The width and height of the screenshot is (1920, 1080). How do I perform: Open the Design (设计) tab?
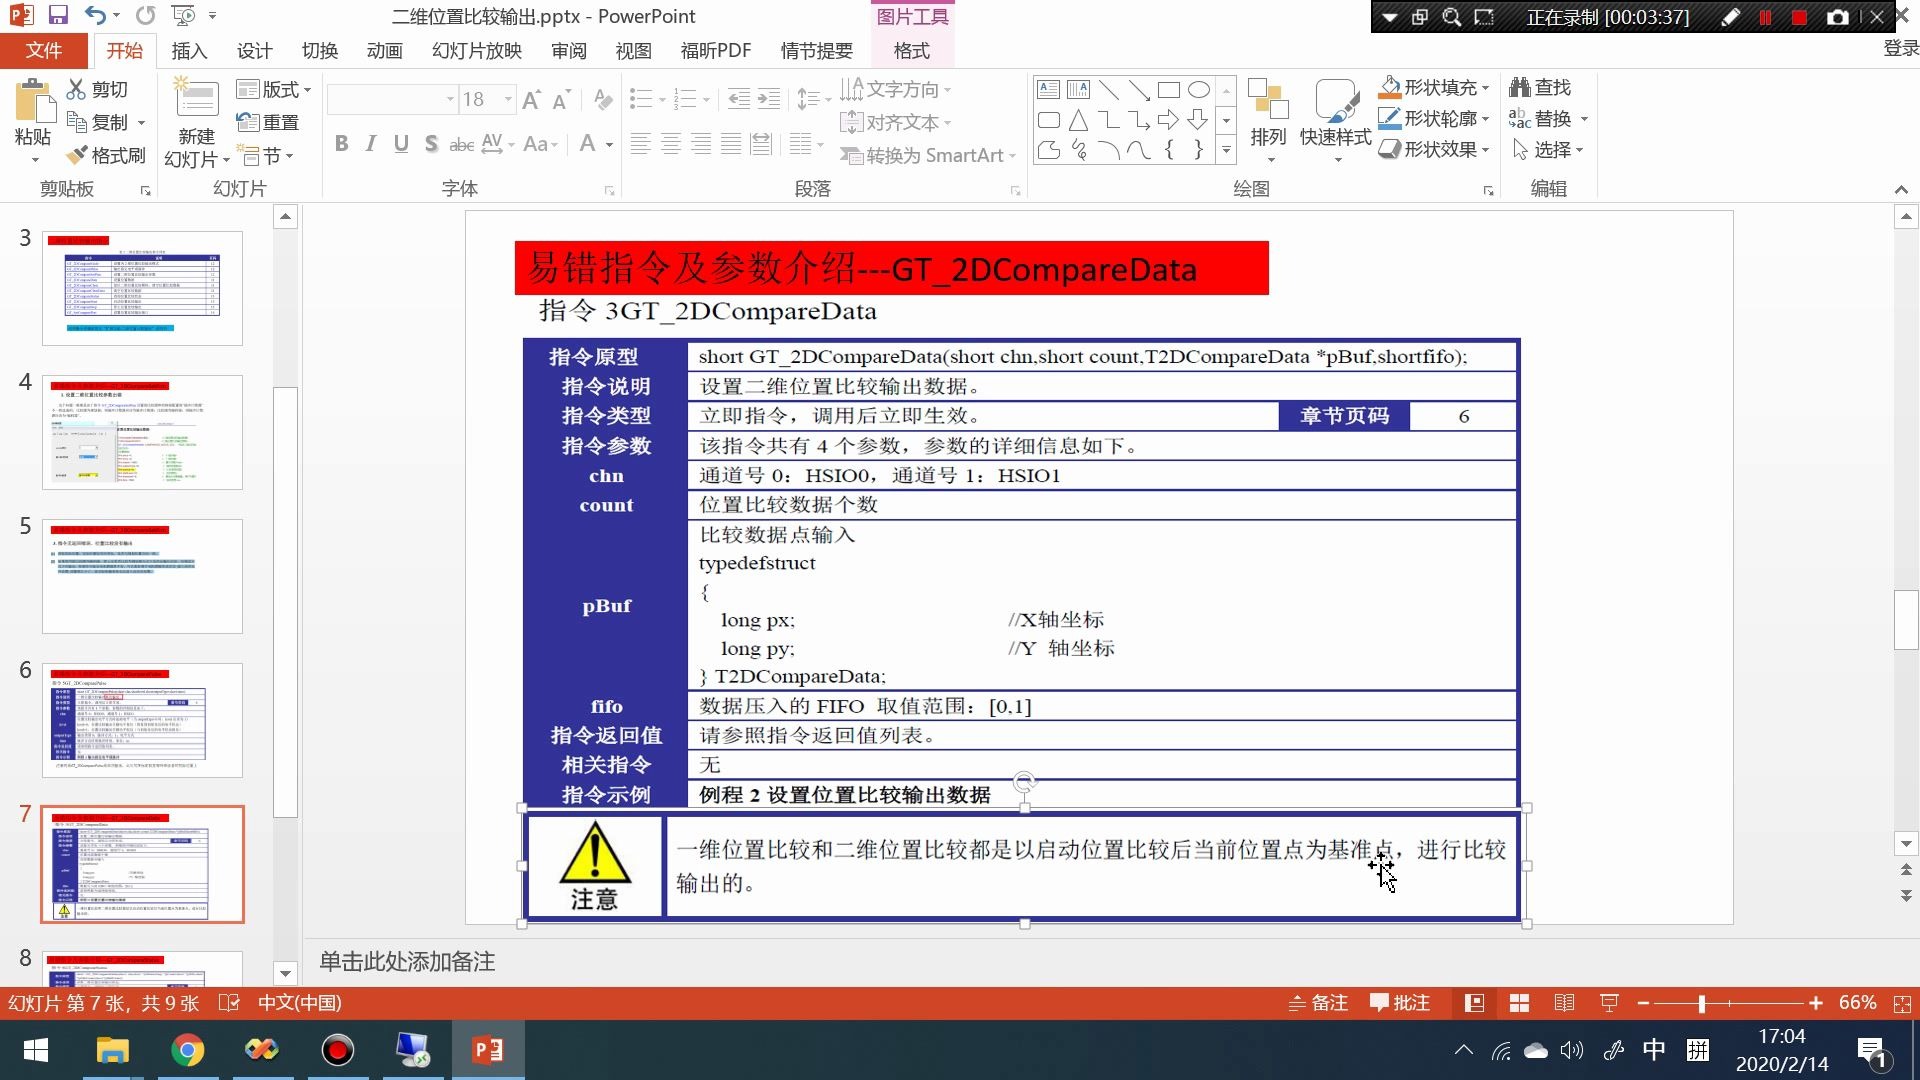click(254, 51)
